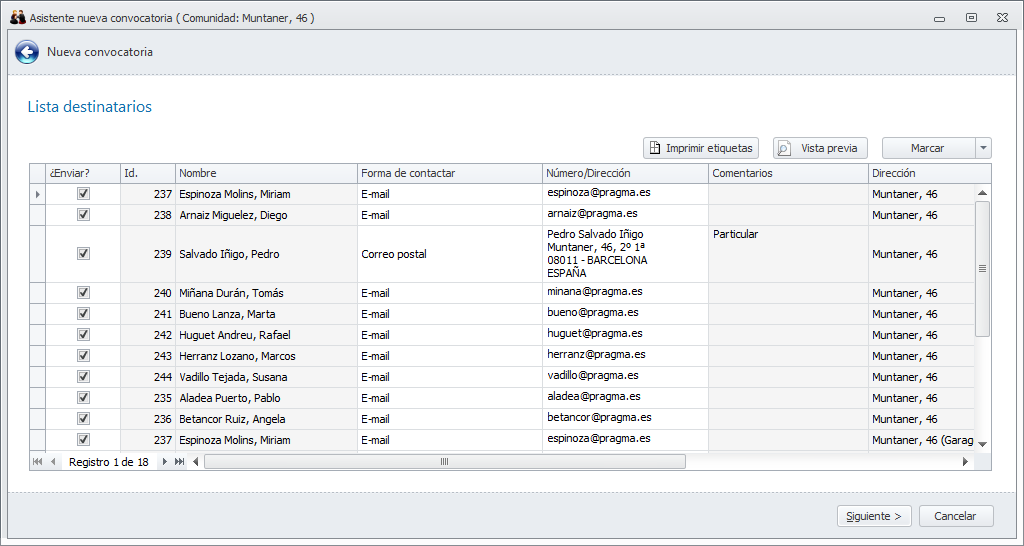Sort by Forma de contactar column header

coord(449,173)
